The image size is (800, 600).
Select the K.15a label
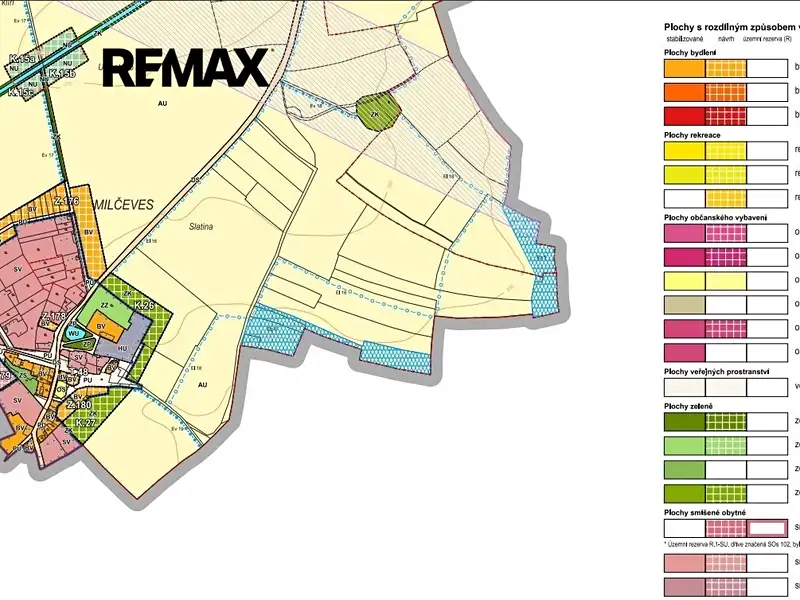tap(21, 59)
